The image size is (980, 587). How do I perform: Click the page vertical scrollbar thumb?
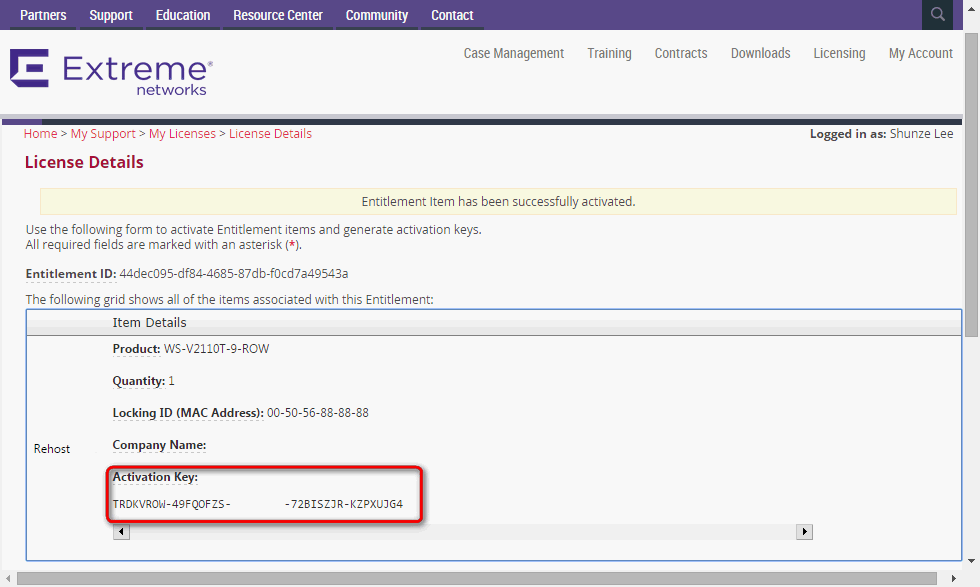971,184
